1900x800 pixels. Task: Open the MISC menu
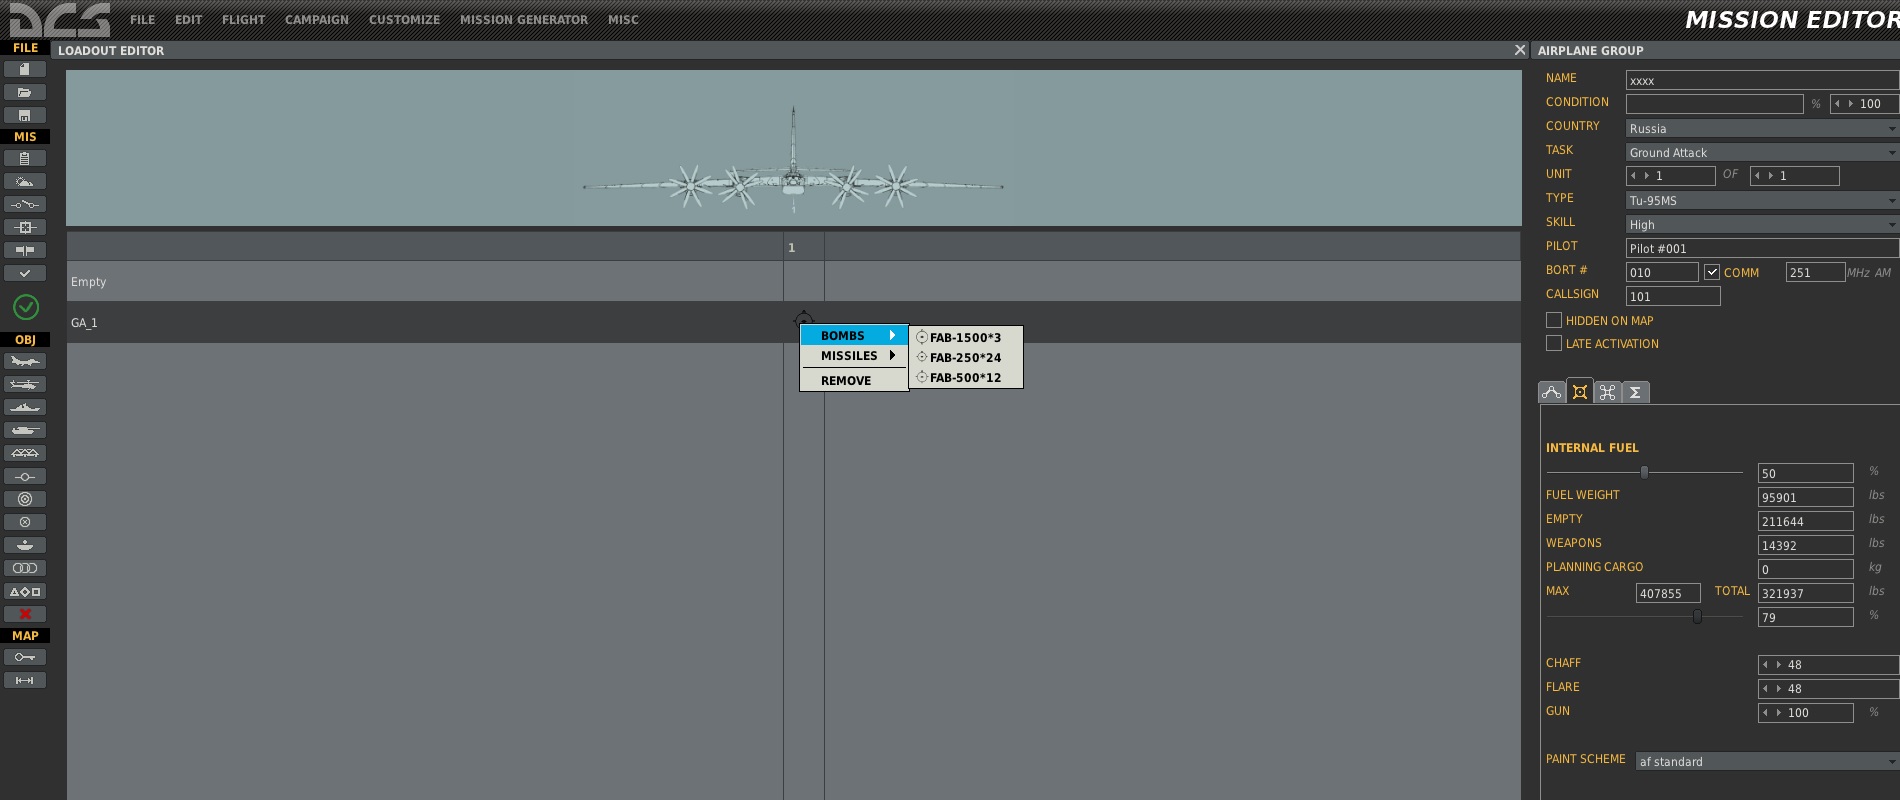click(623, 20)
